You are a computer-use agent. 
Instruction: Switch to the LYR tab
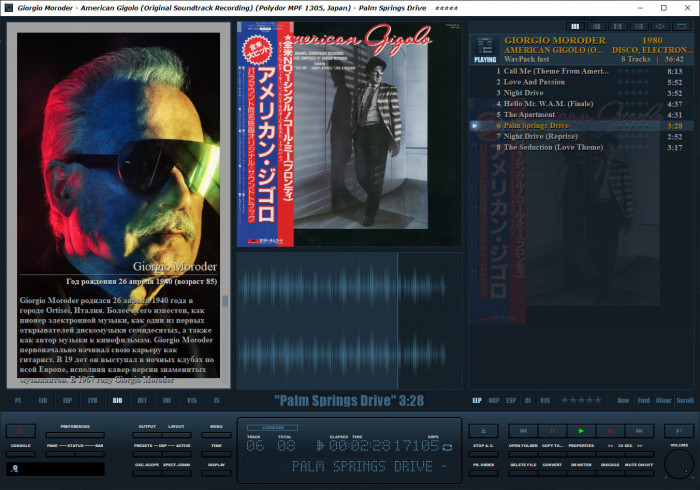tap(92, 400)
